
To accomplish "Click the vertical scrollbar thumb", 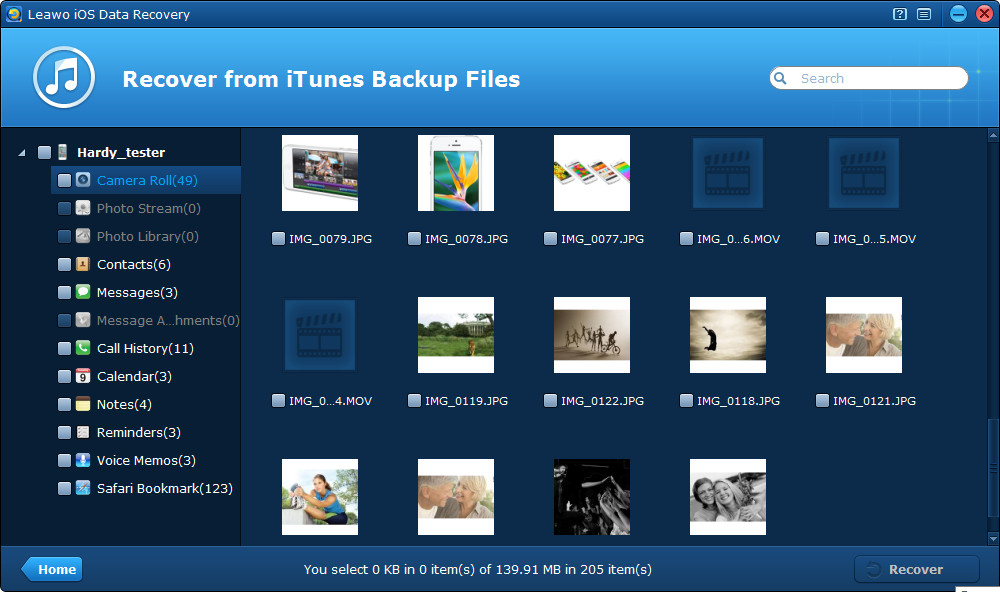I will tap(993, 467).
